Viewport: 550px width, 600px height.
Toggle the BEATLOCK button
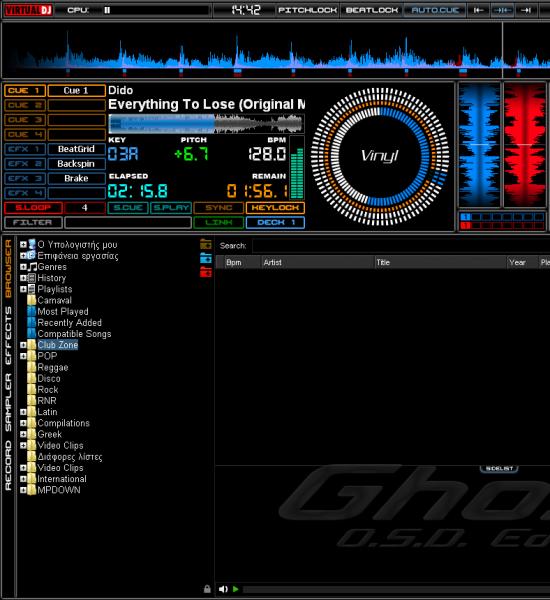point(372,10)
